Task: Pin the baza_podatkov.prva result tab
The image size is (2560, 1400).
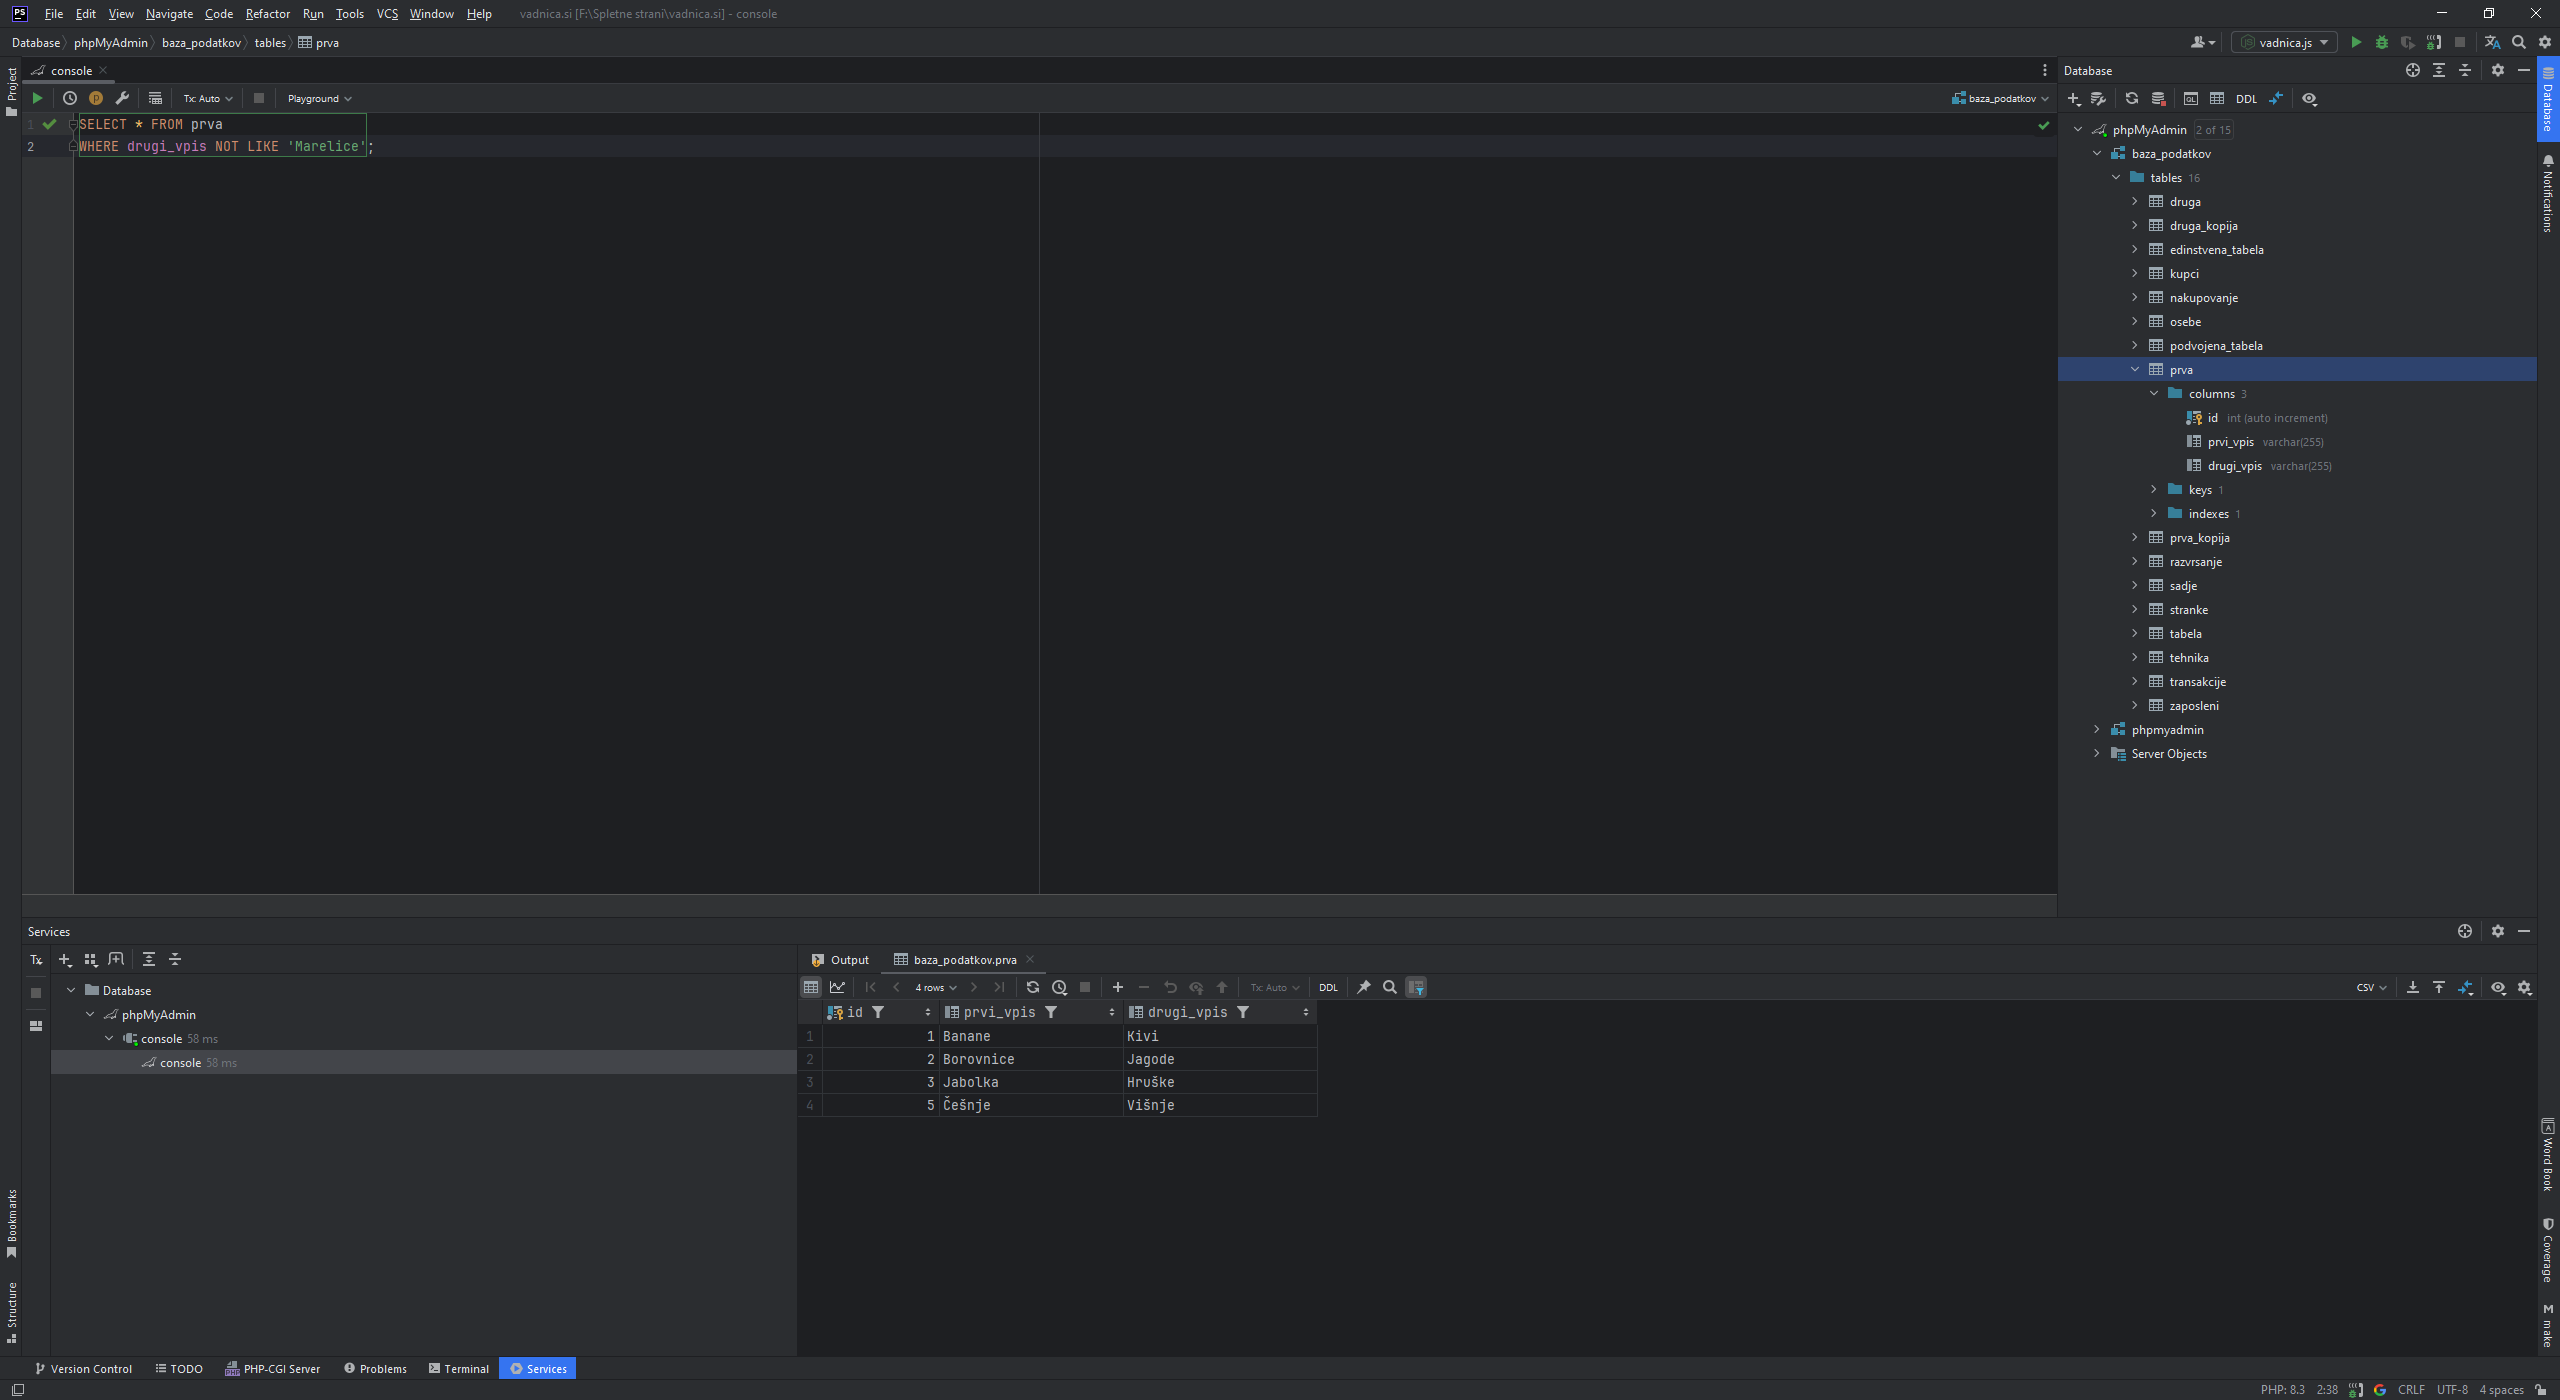Action: (1363, 987)
